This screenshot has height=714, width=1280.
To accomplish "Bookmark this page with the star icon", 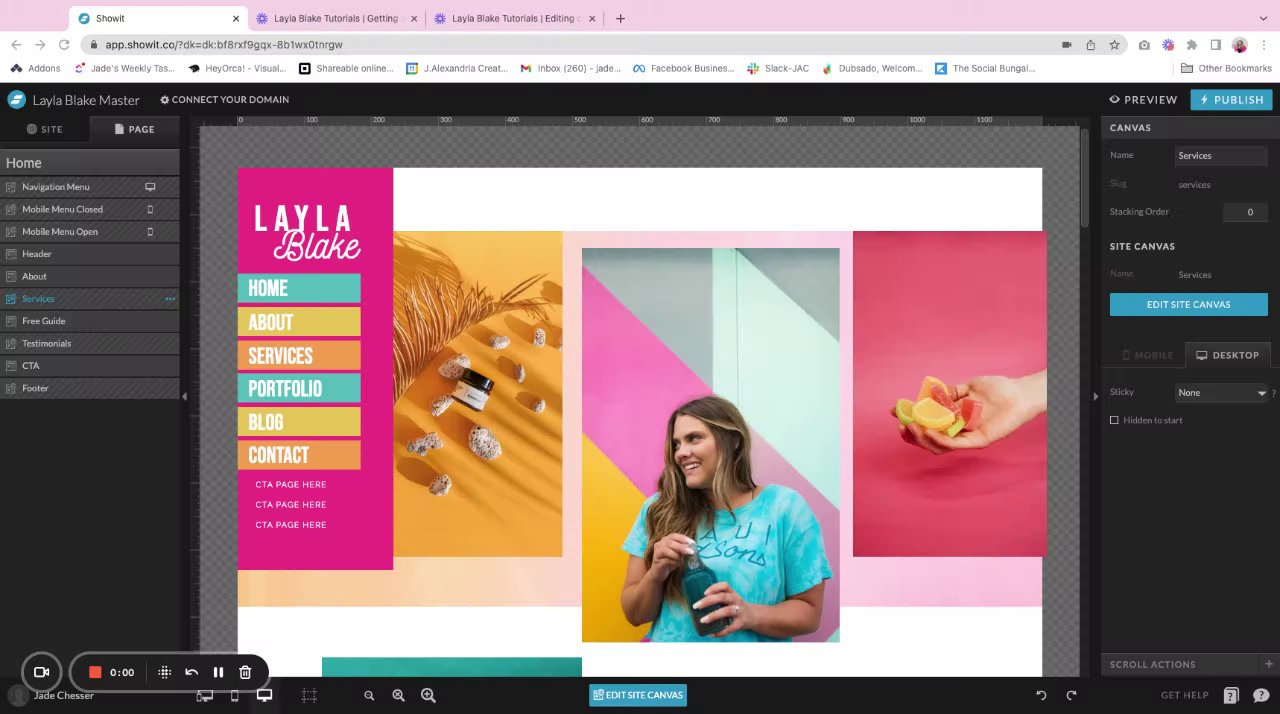I will 1114,45.
